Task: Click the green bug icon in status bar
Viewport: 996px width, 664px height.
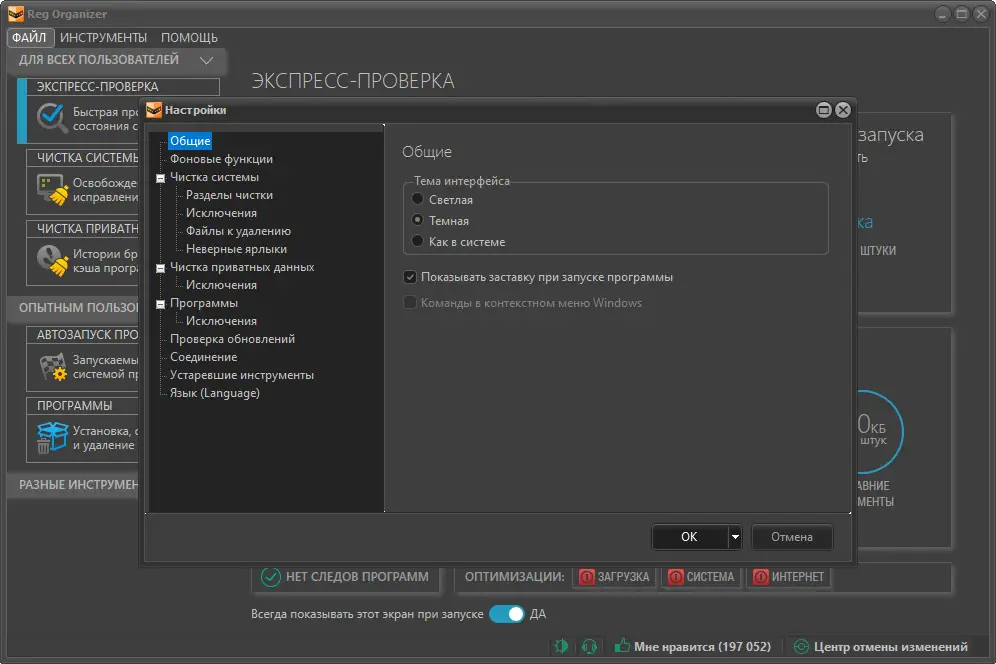Action: [x=561, y=646]
